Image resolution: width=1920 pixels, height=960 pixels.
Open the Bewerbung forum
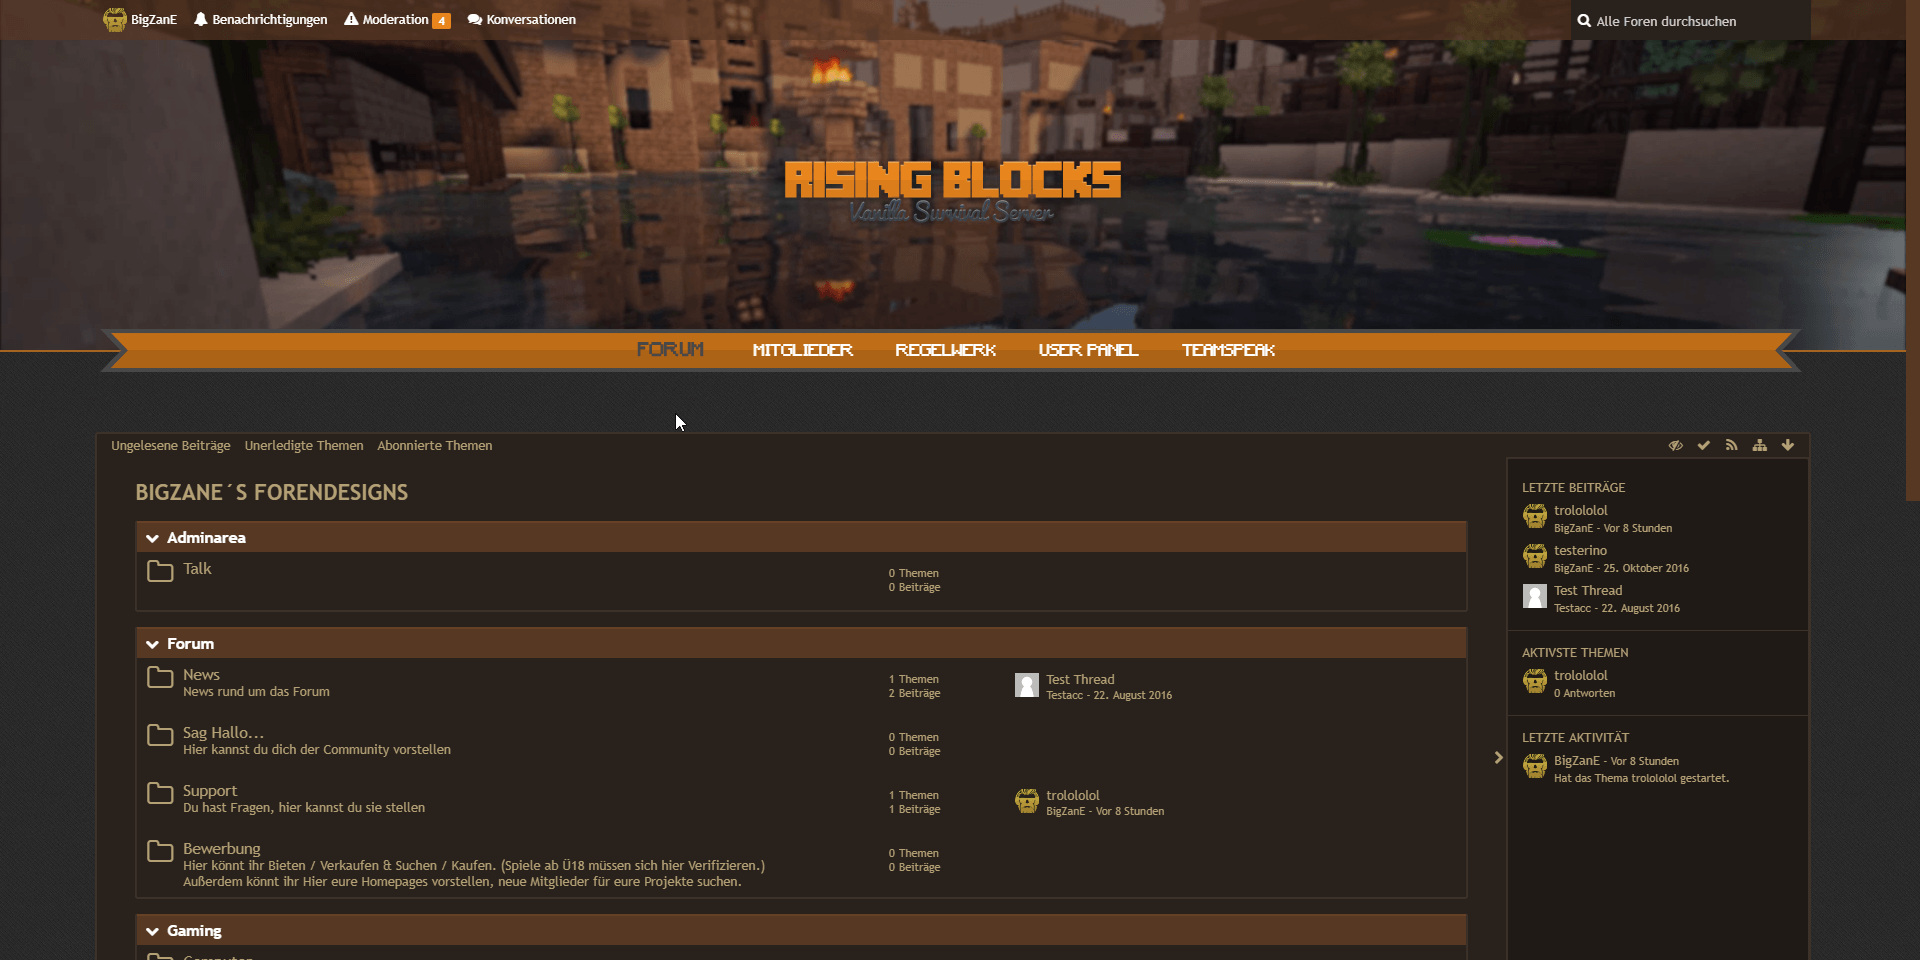(222, 849)
